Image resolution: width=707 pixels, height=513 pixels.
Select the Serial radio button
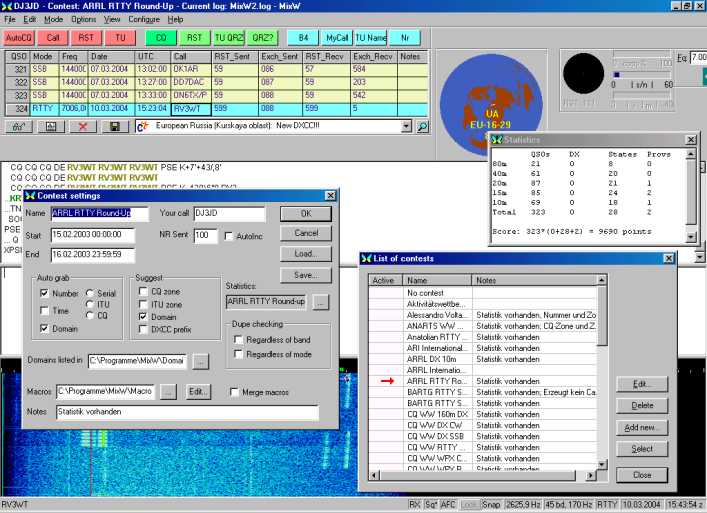click(90, 293)
